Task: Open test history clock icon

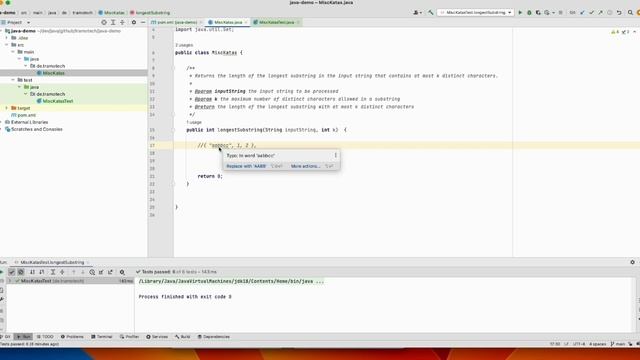Action: point(92,272)
